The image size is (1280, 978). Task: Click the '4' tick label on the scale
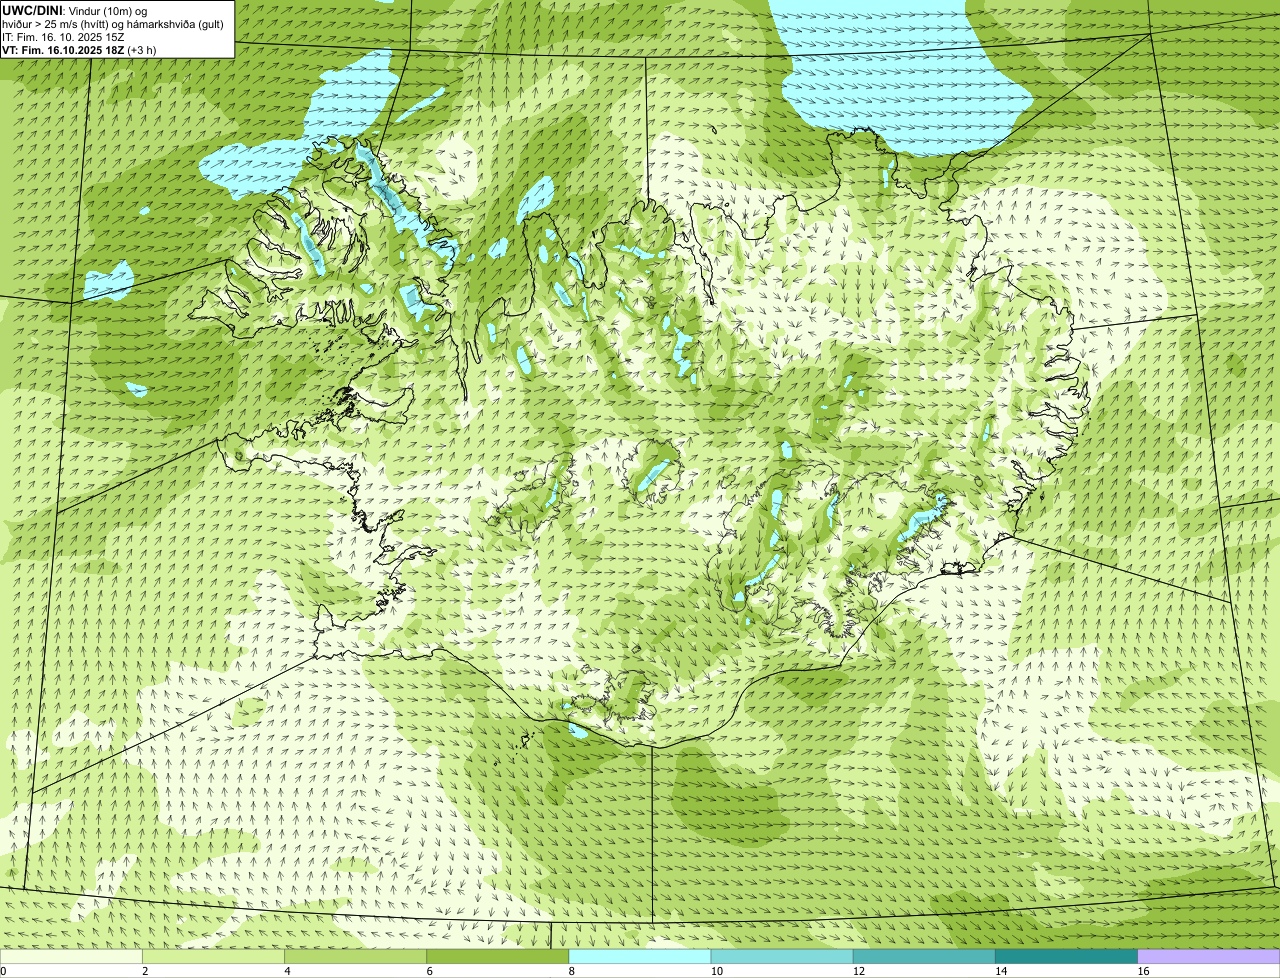click(287, 971)
